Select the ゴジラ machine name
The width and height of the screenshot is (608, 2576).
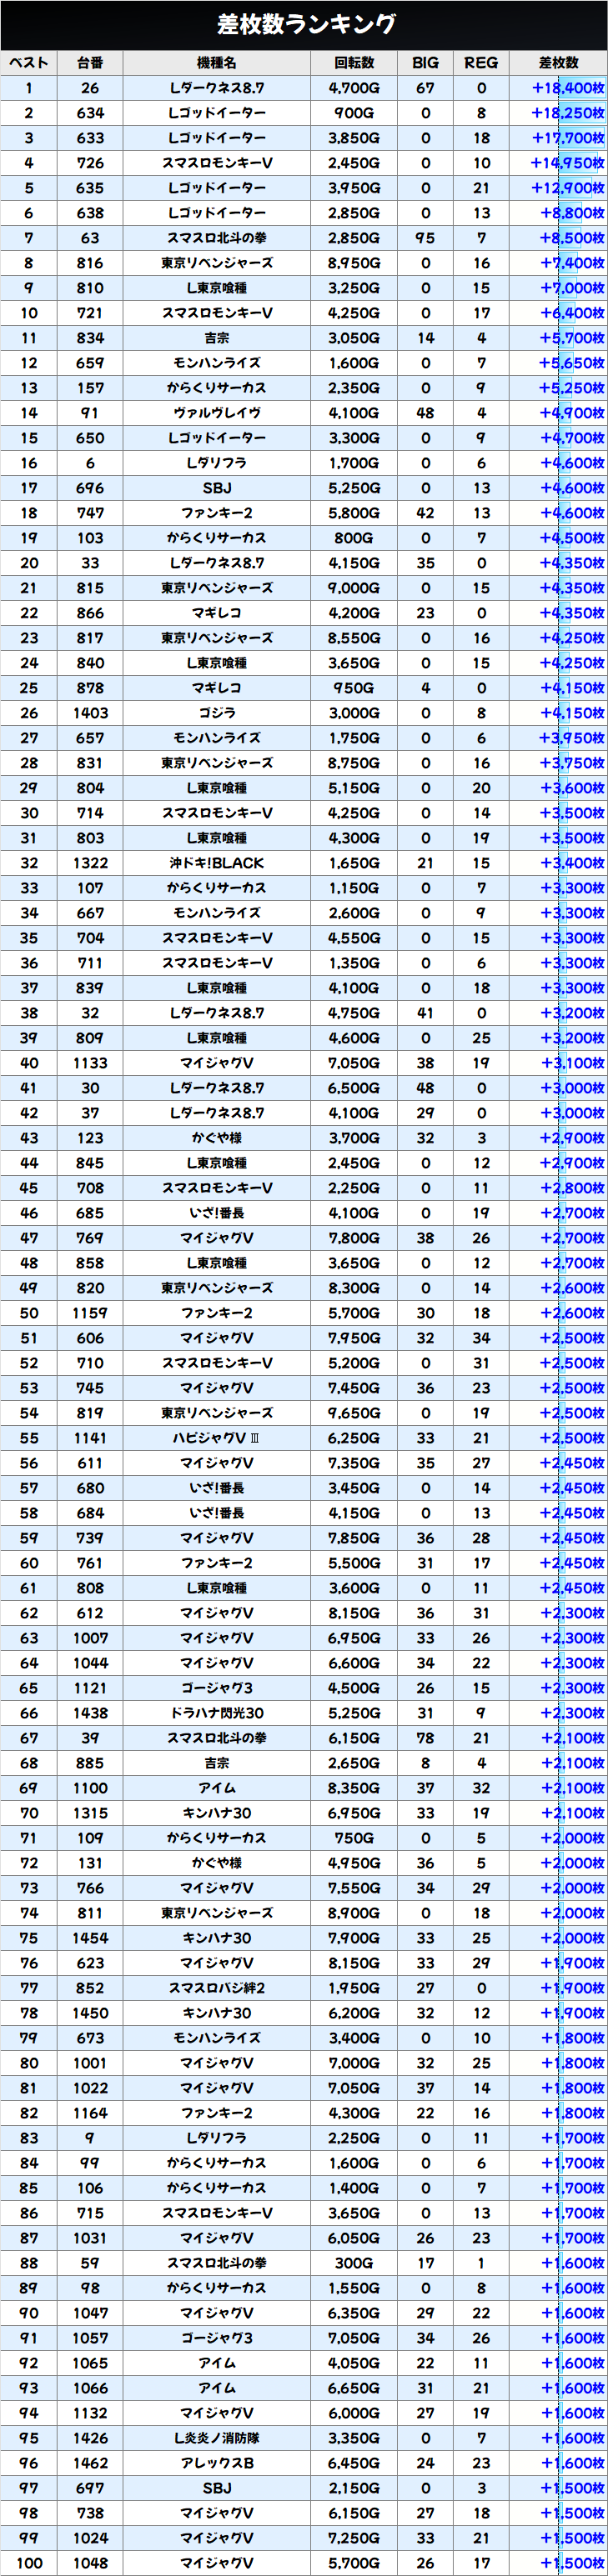point(217,713)
